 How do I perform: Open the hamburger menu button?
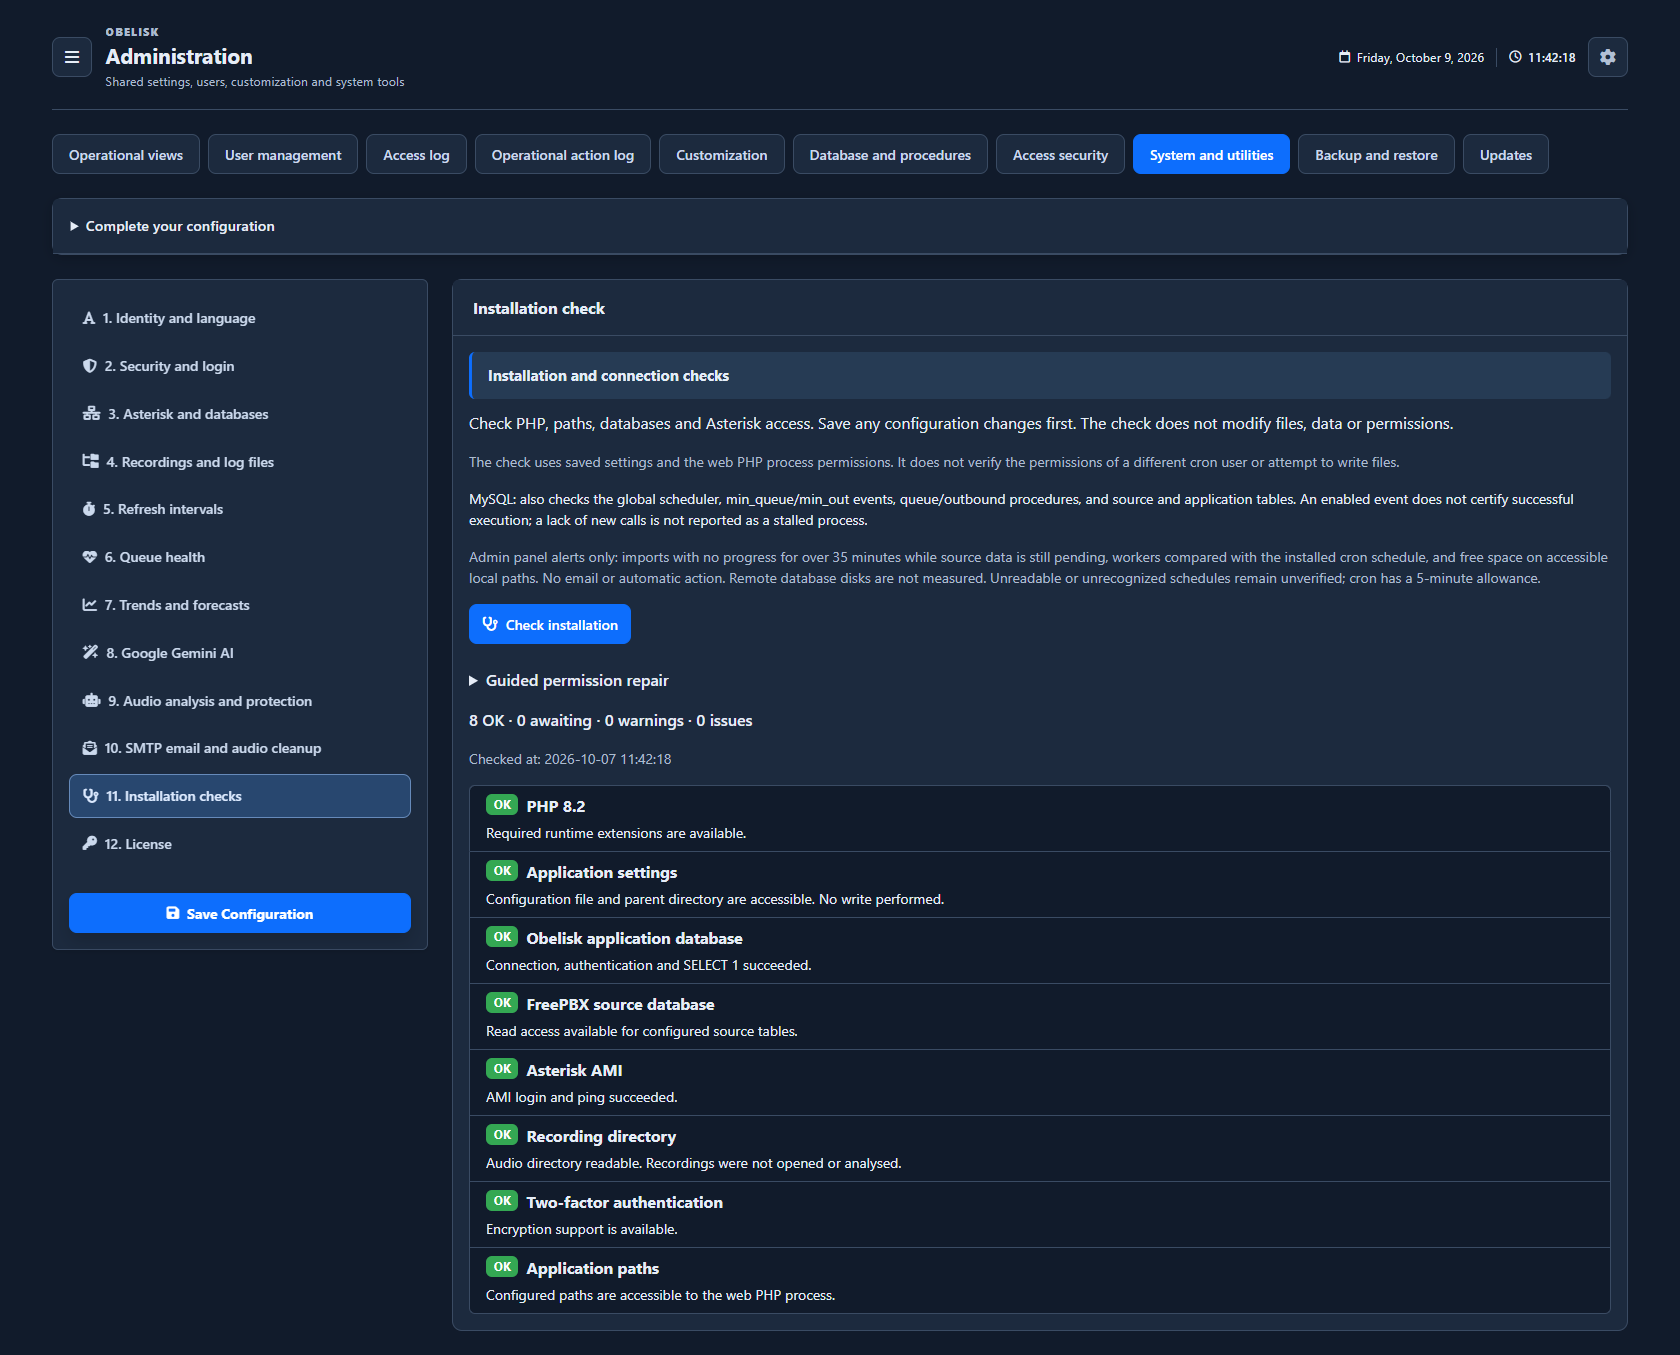72,57
